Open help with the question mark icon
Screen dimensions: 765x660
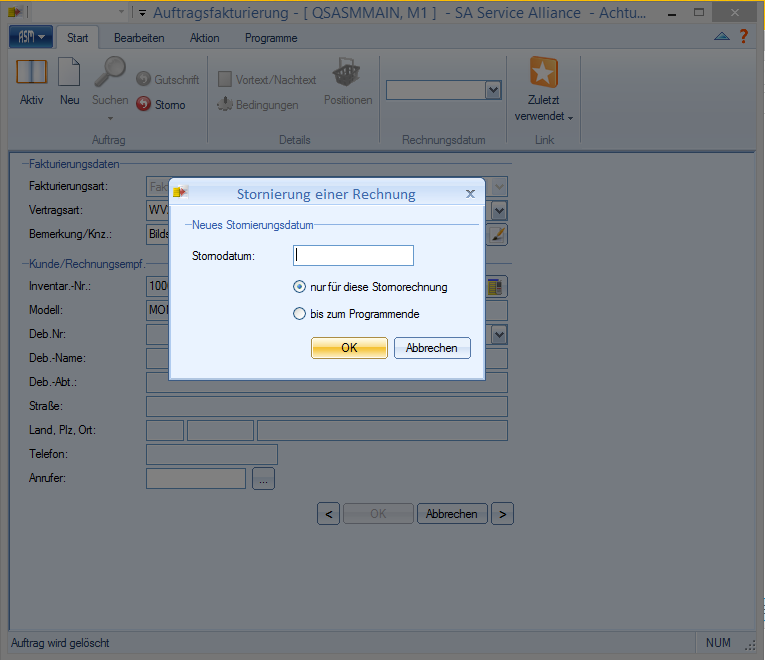[x=744, y=36]
